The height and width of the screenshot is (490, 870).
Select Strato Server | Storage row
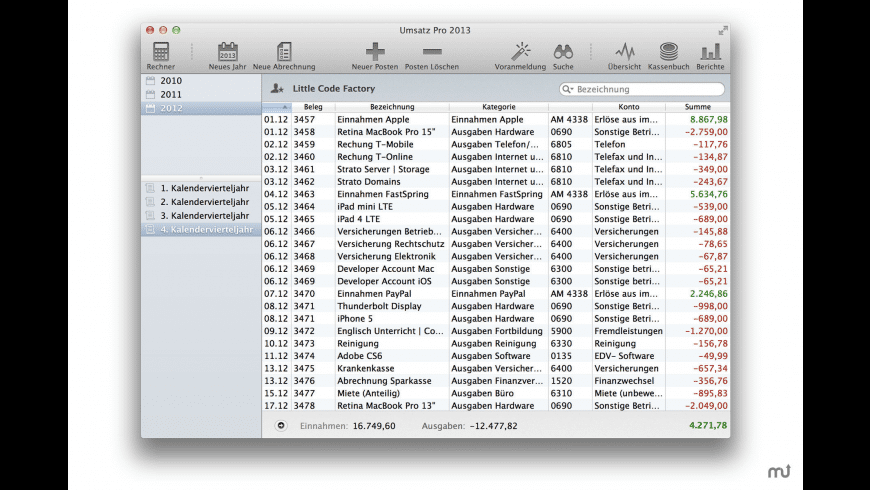(495, 169)
